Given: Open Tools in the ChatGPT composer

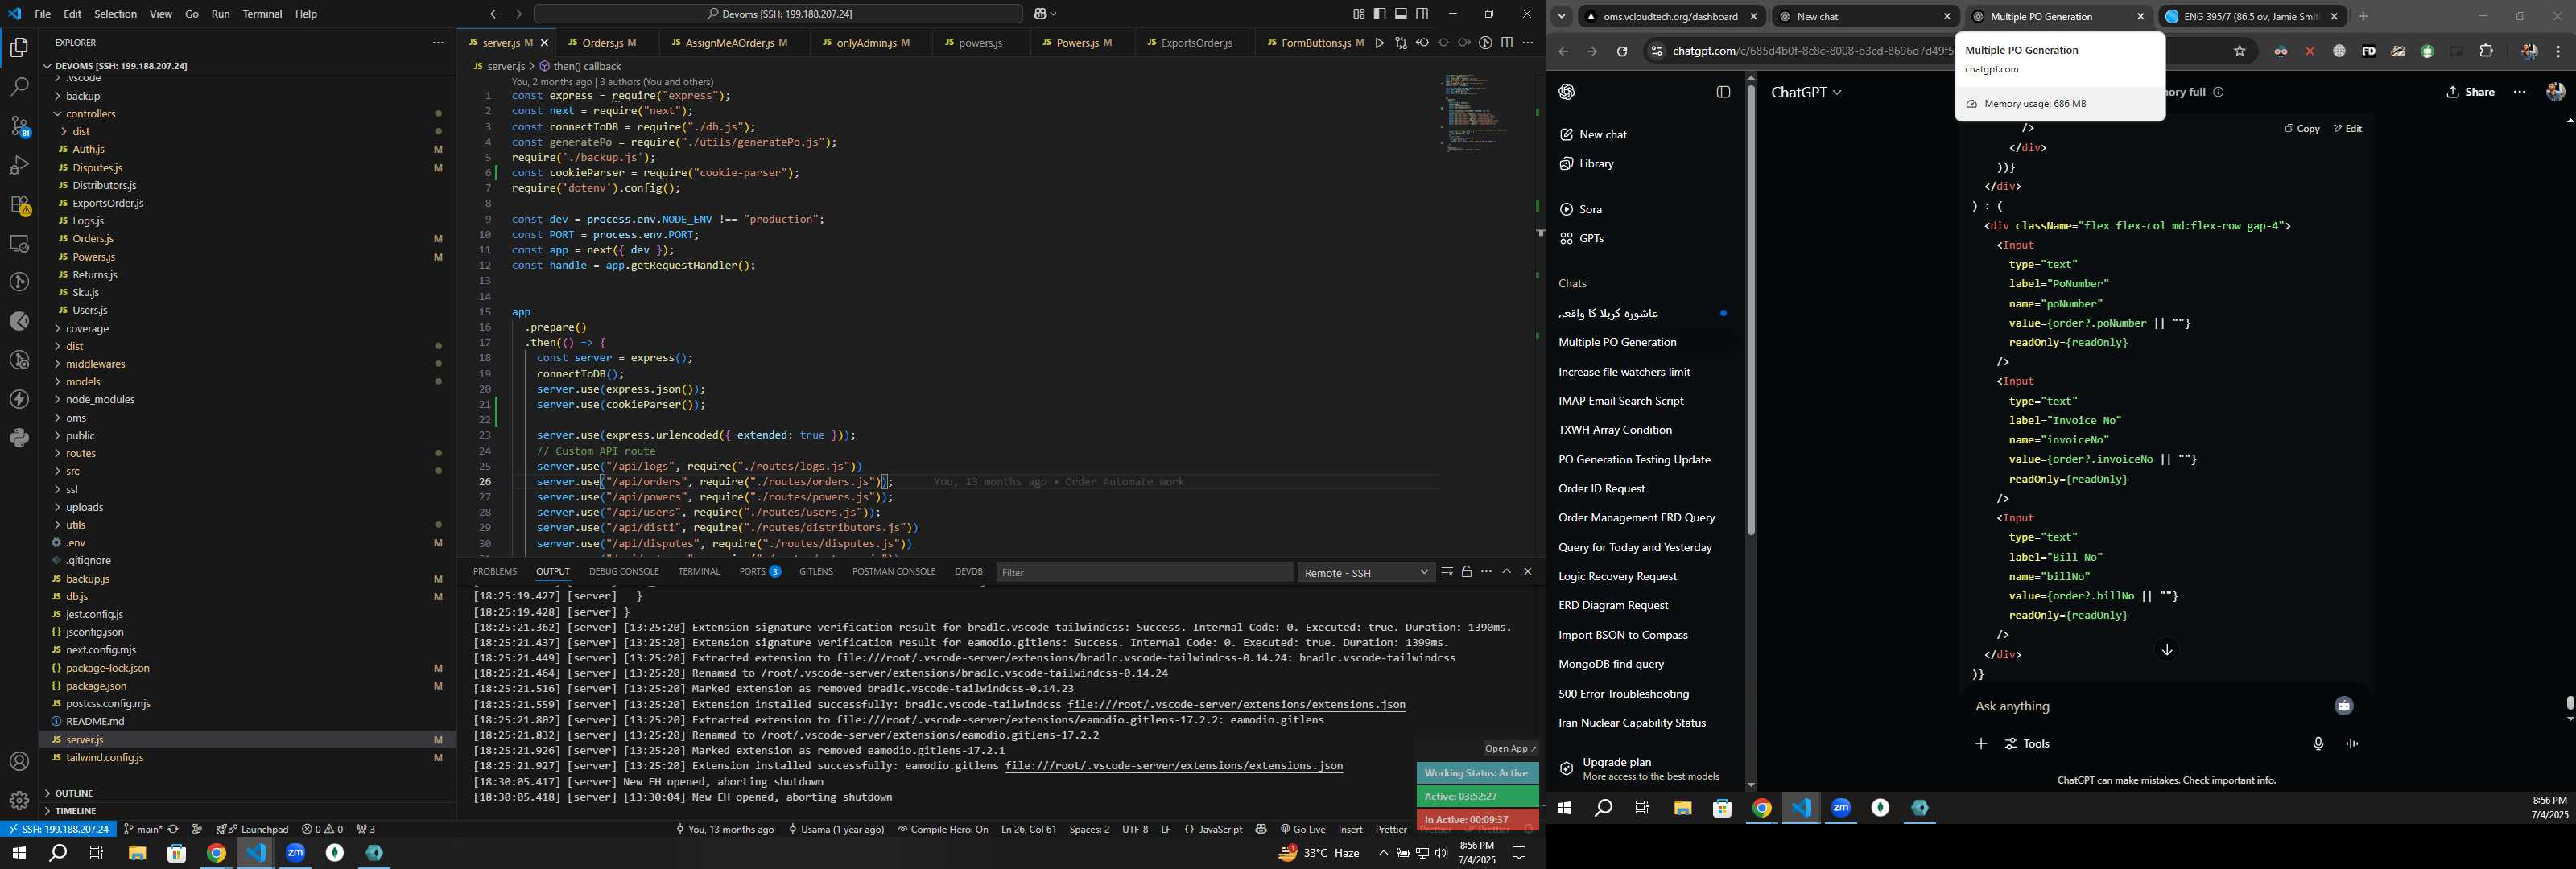Looking at the screenshot, I should tap(2028, 744).
